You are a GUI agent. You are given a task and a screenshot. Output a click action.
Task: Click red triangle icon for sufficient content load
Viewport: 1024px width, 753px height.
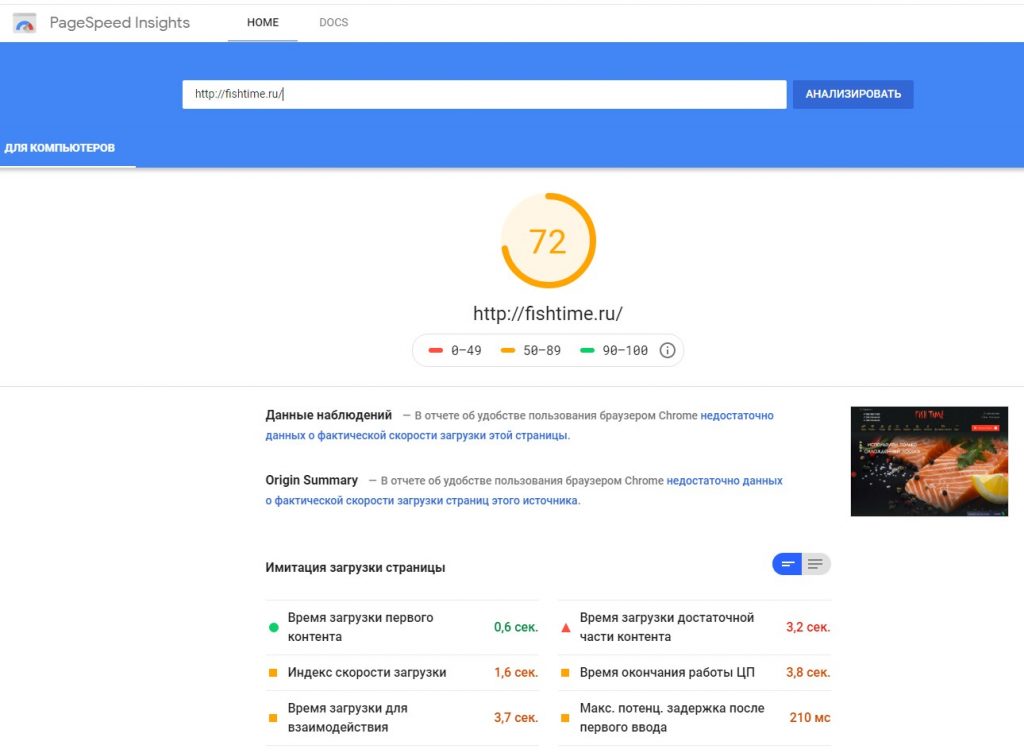click(x=566, y=628)
